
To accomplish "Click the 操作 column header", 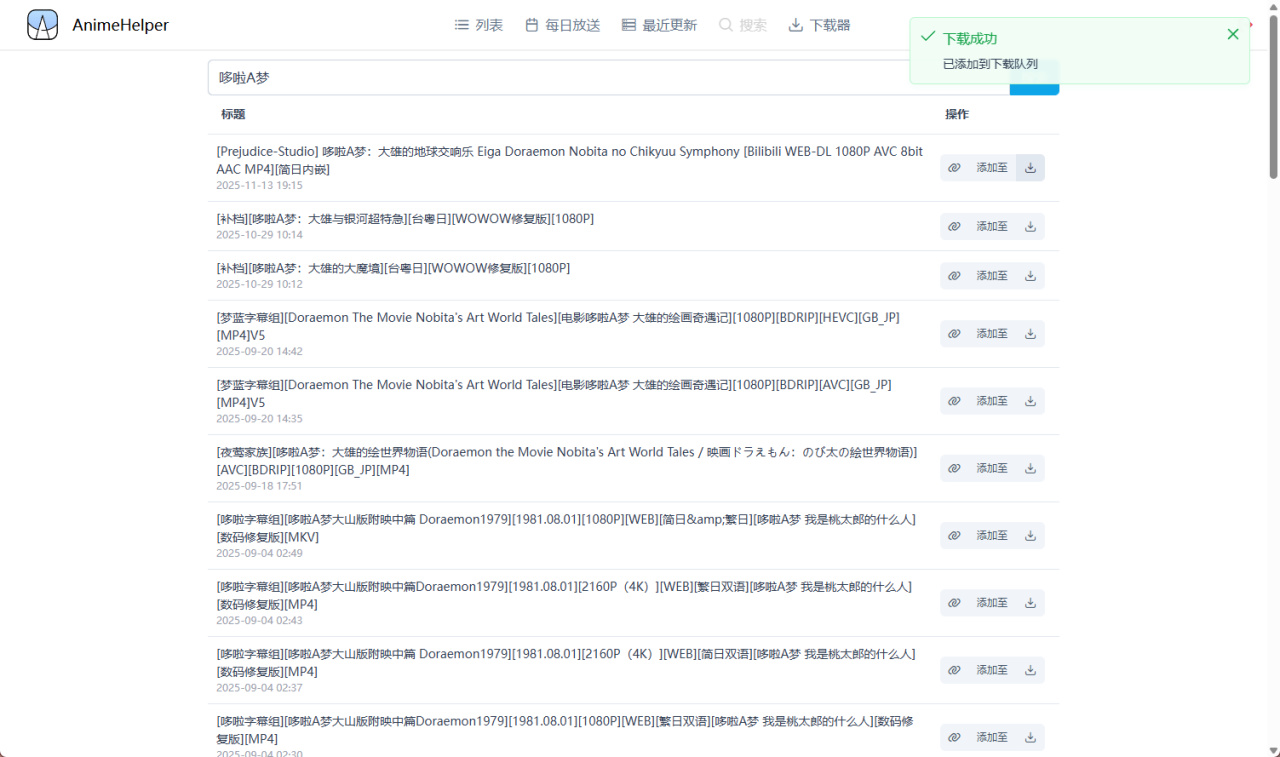I will (957, 114).
